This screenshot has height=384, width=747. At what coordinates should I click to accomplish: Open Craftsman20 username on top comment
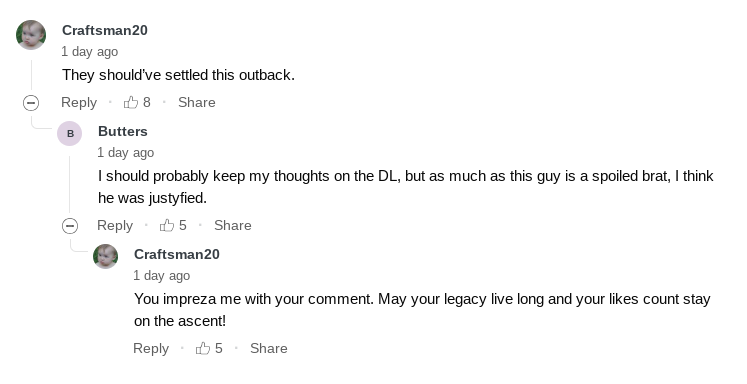click(x=105, y=30)
